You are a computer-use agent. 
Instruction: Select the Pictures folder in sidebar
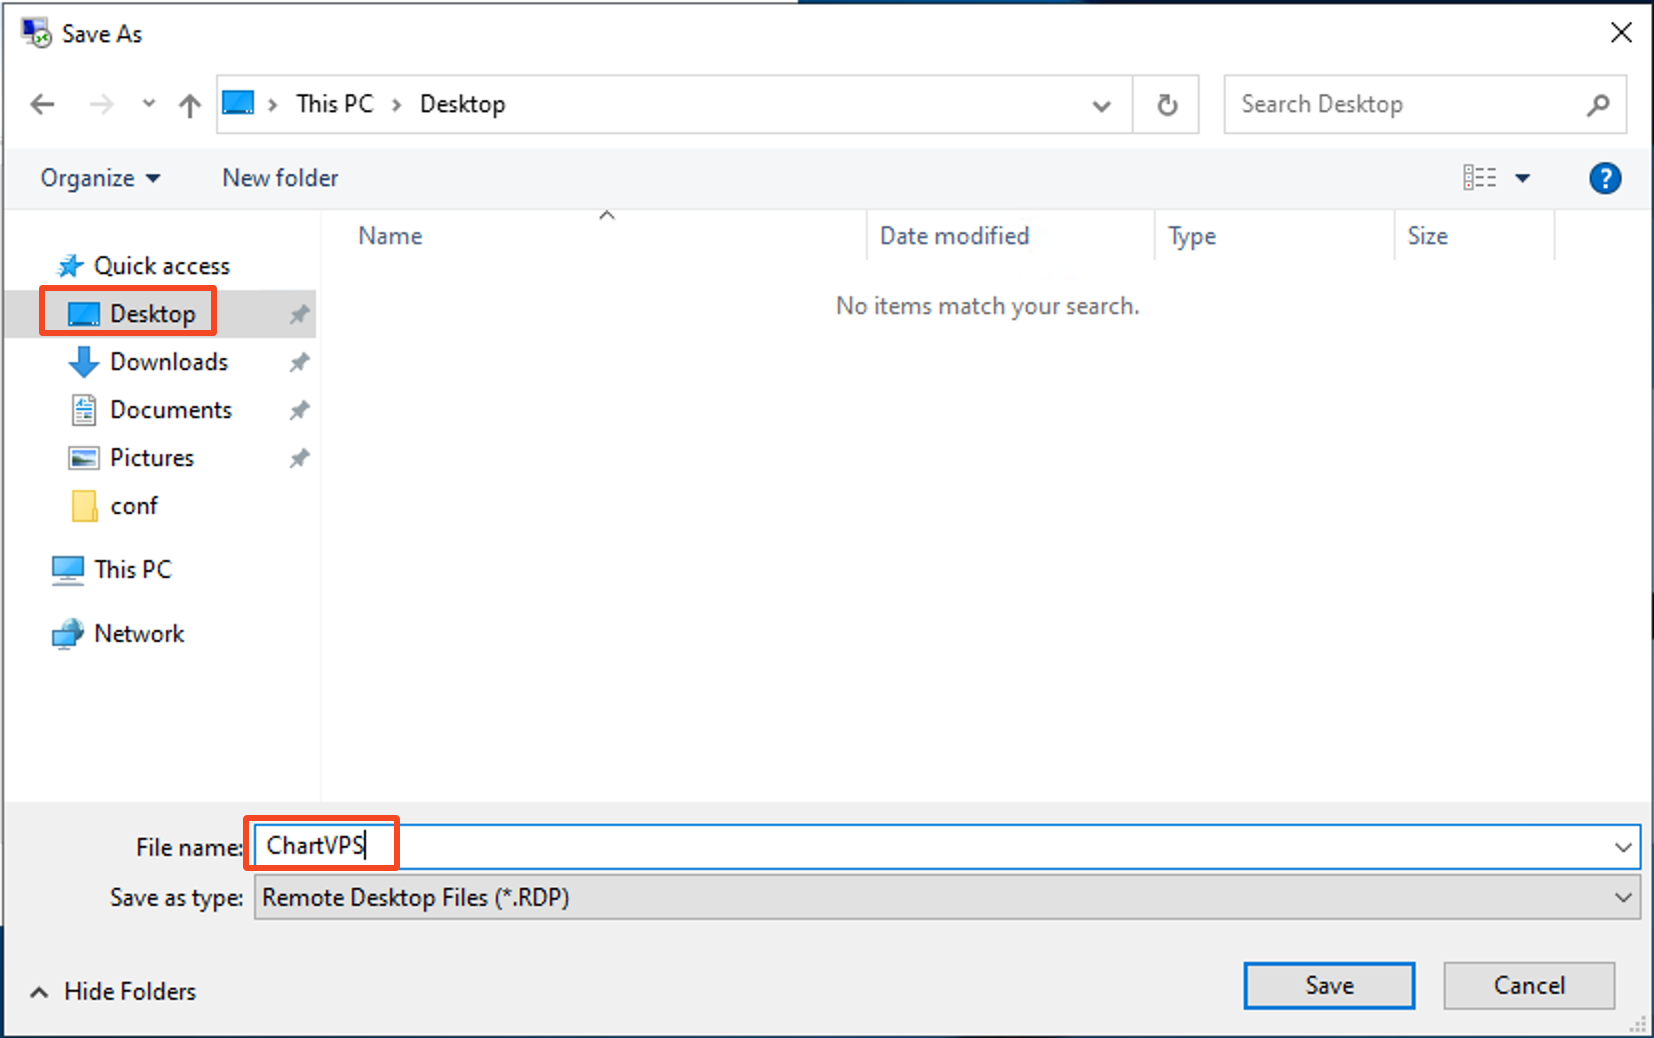click(x=151, y=458)
